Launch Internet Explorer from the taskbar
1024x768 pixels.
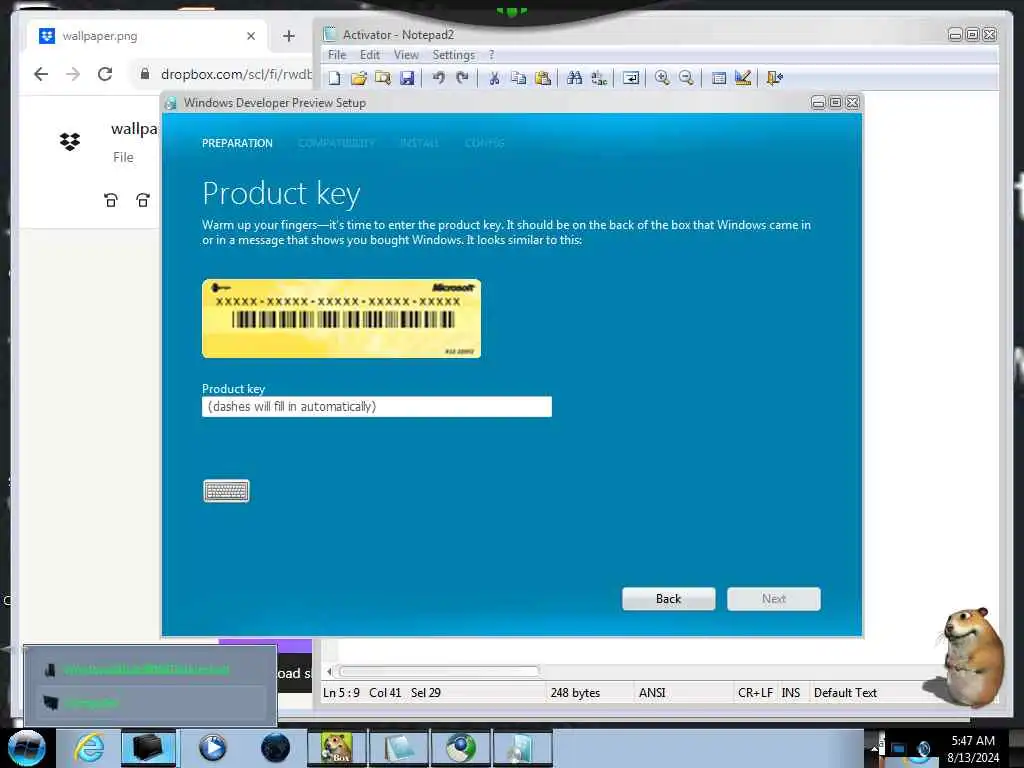coord(89,748)
